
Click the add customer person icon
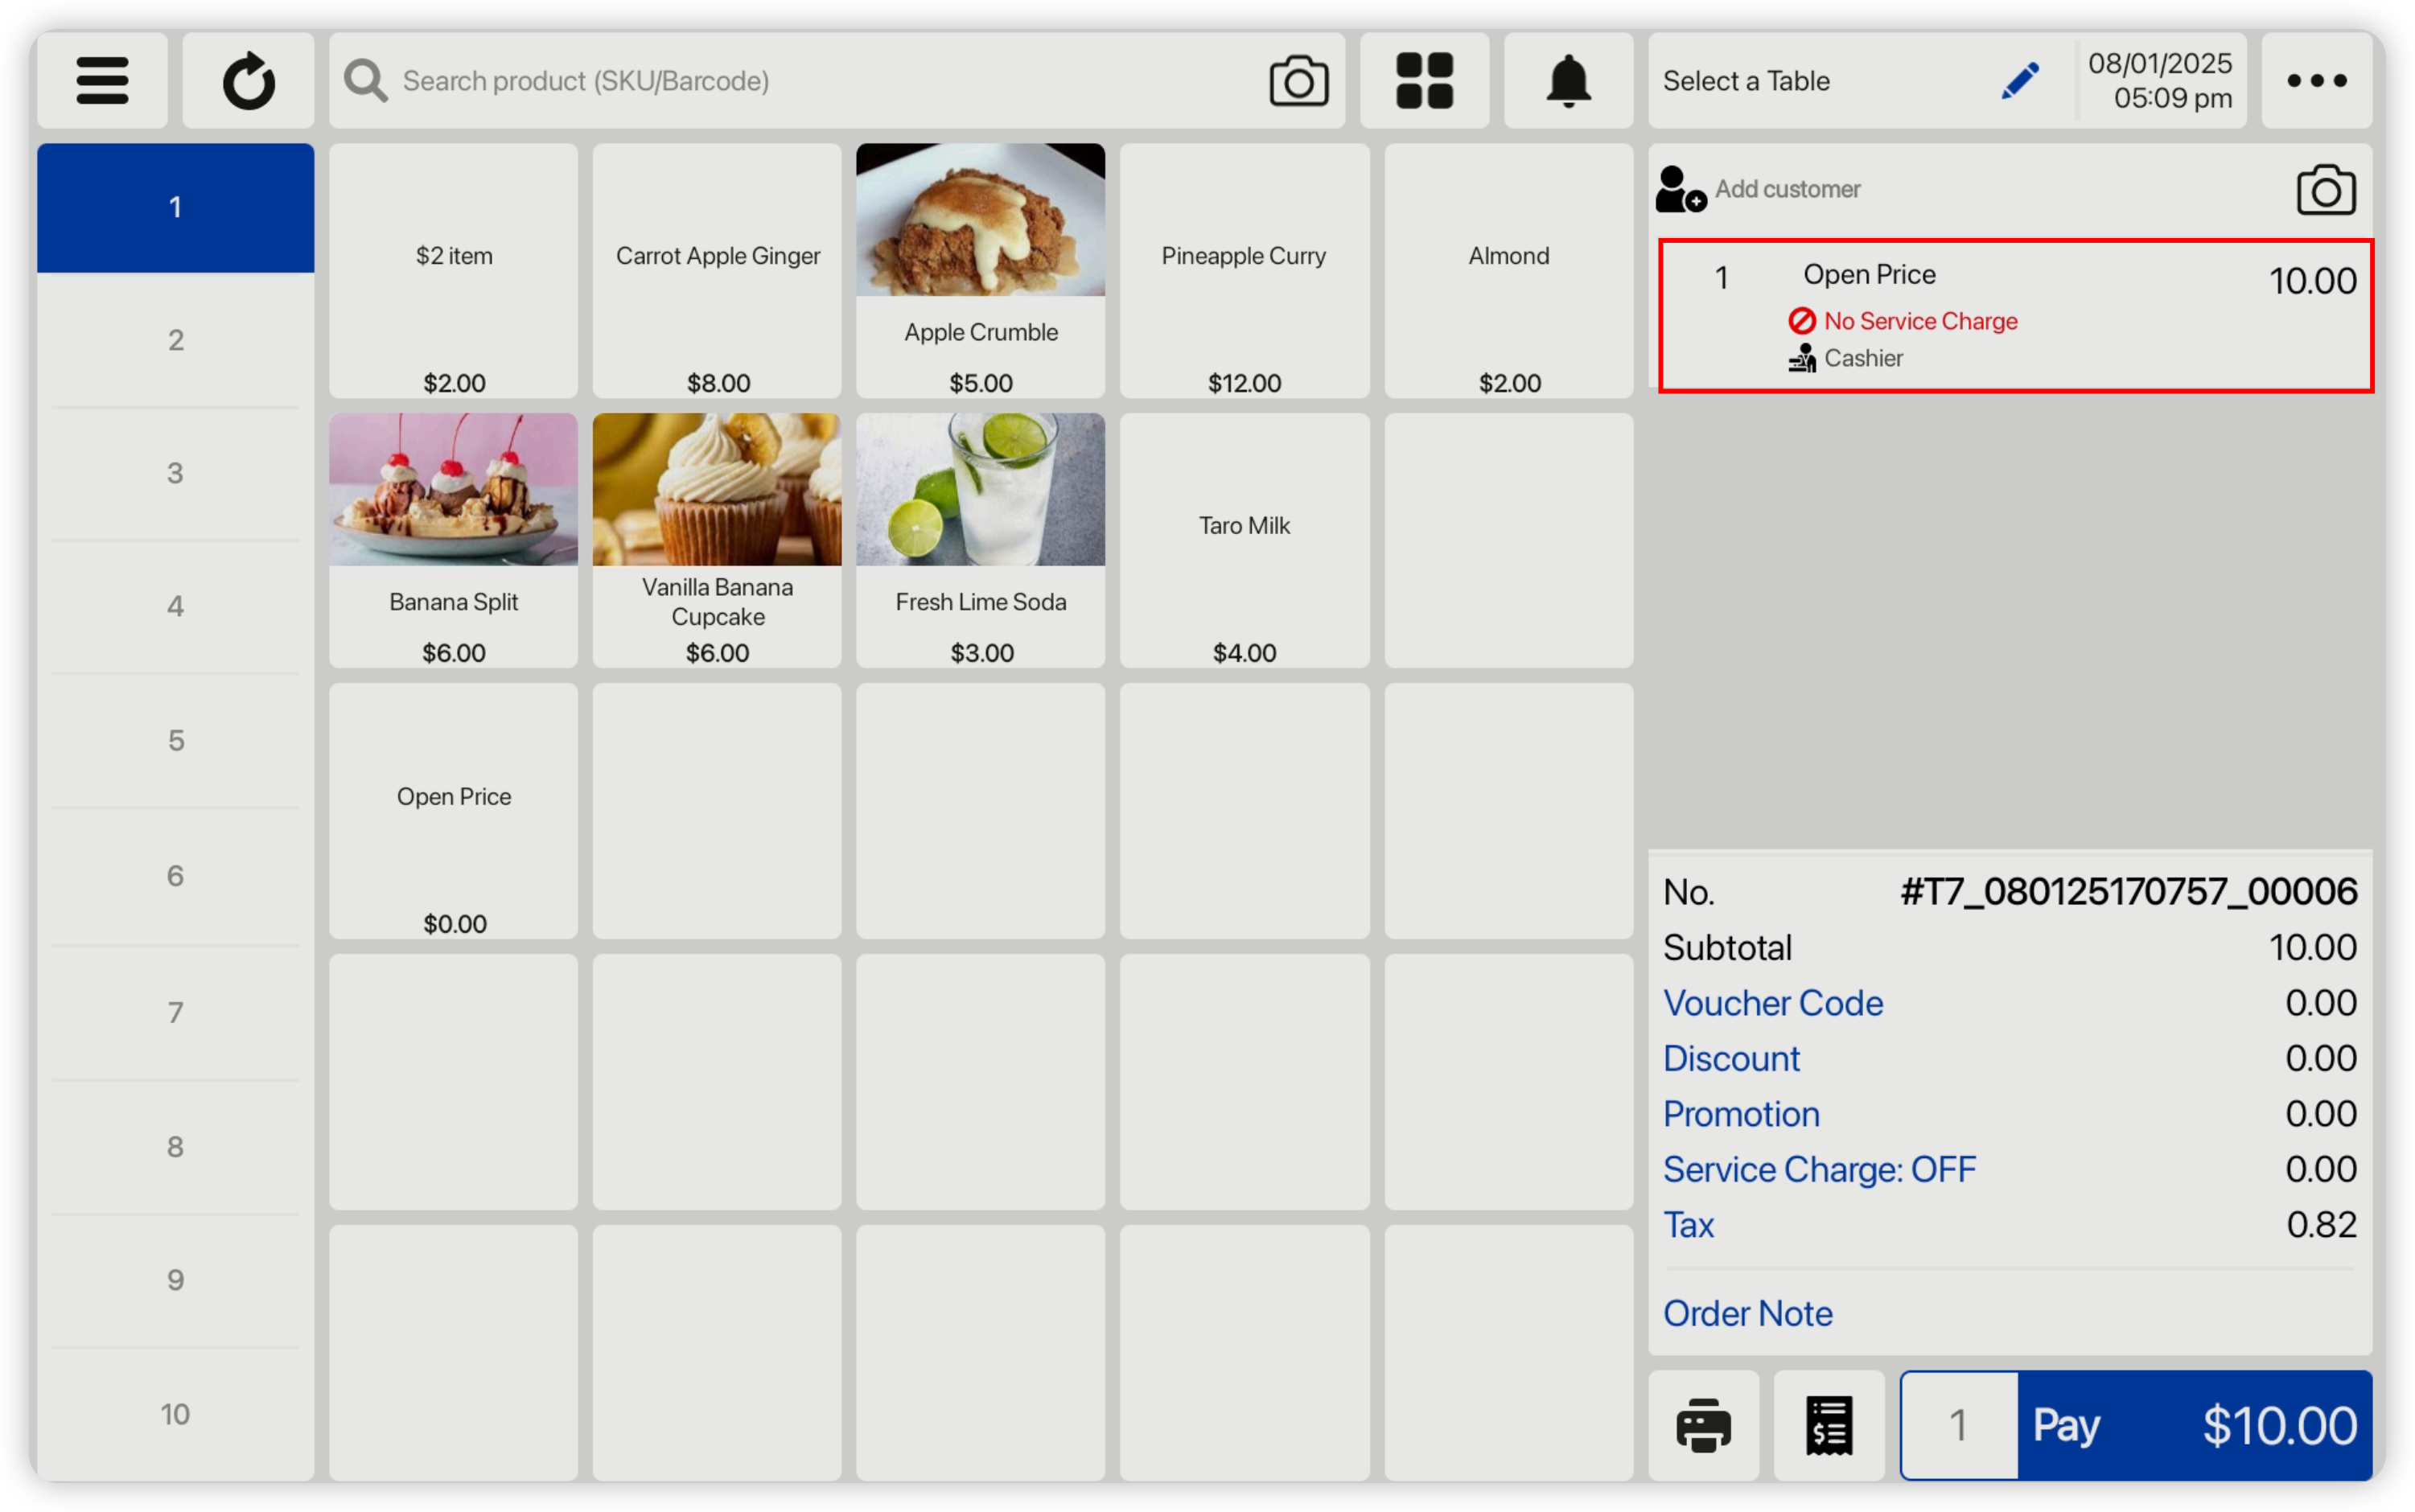click(x=1680, y=189)
